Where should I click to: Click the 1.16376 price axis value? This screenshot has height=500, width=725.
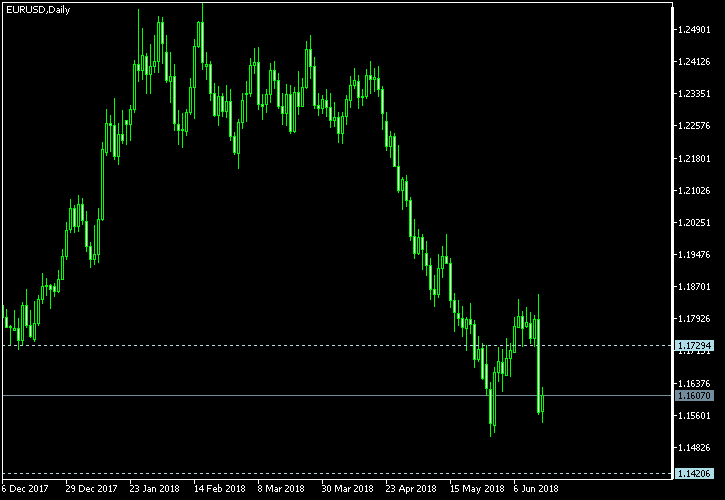pos(694,383)
